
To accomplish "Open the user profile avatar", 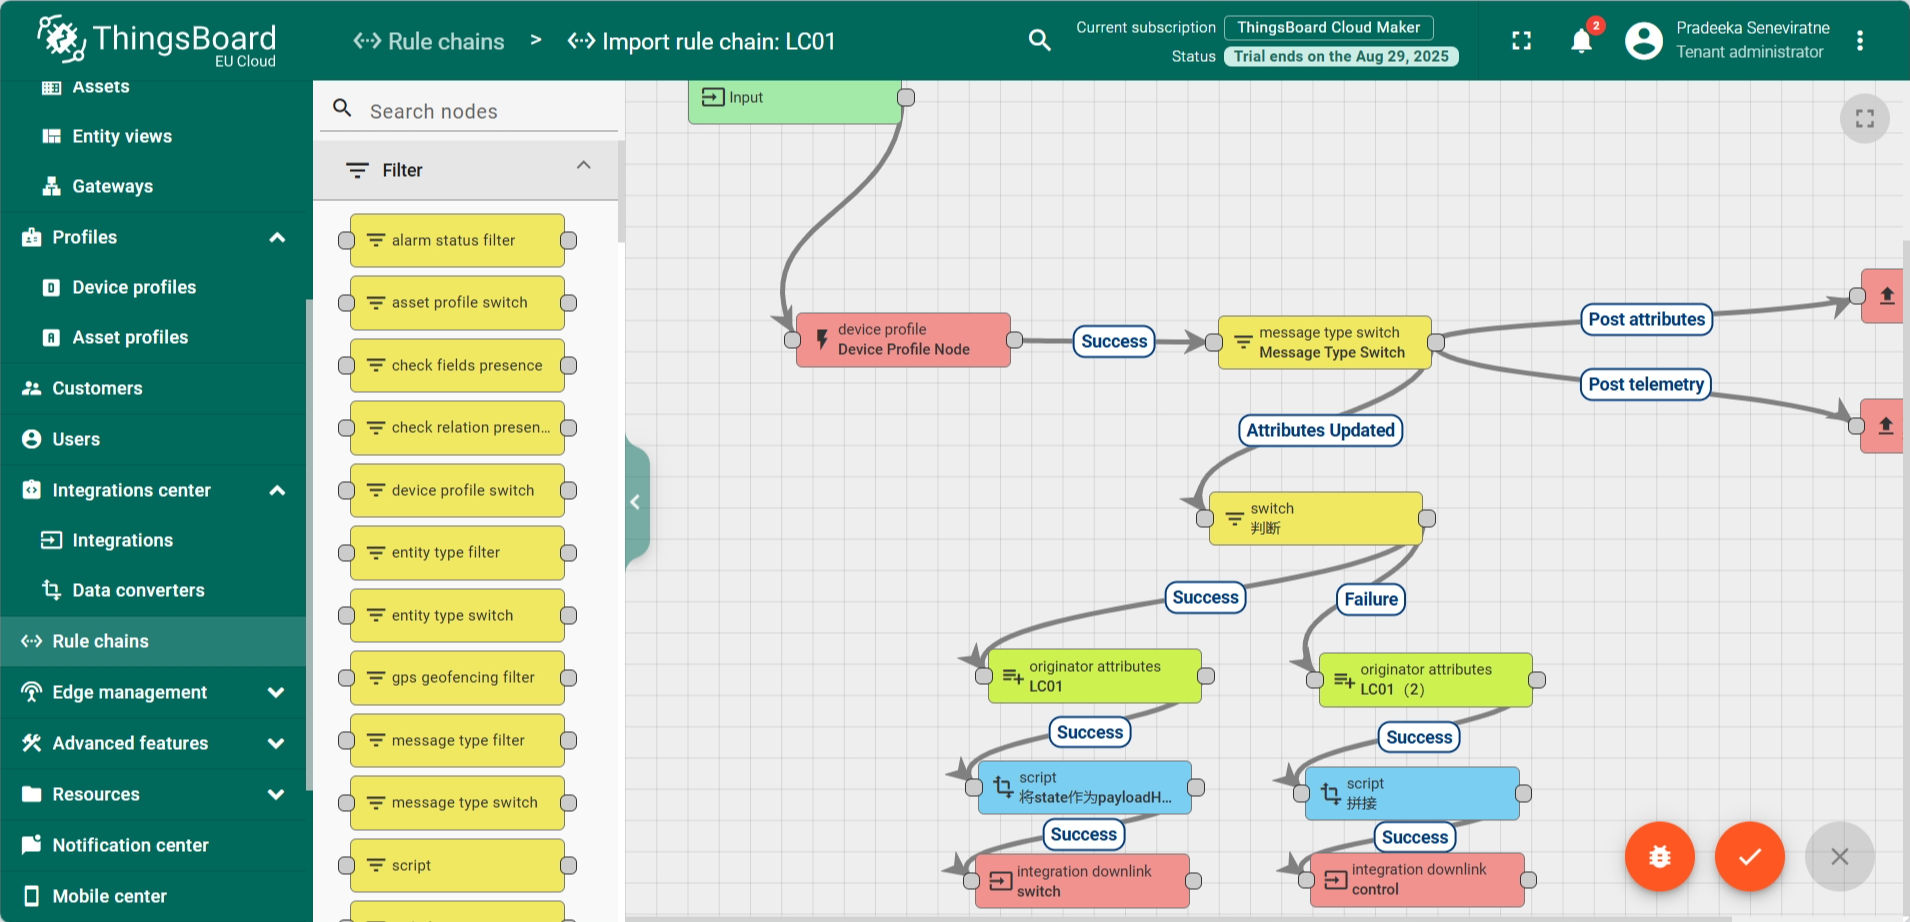I will [x=1644, y=40].
